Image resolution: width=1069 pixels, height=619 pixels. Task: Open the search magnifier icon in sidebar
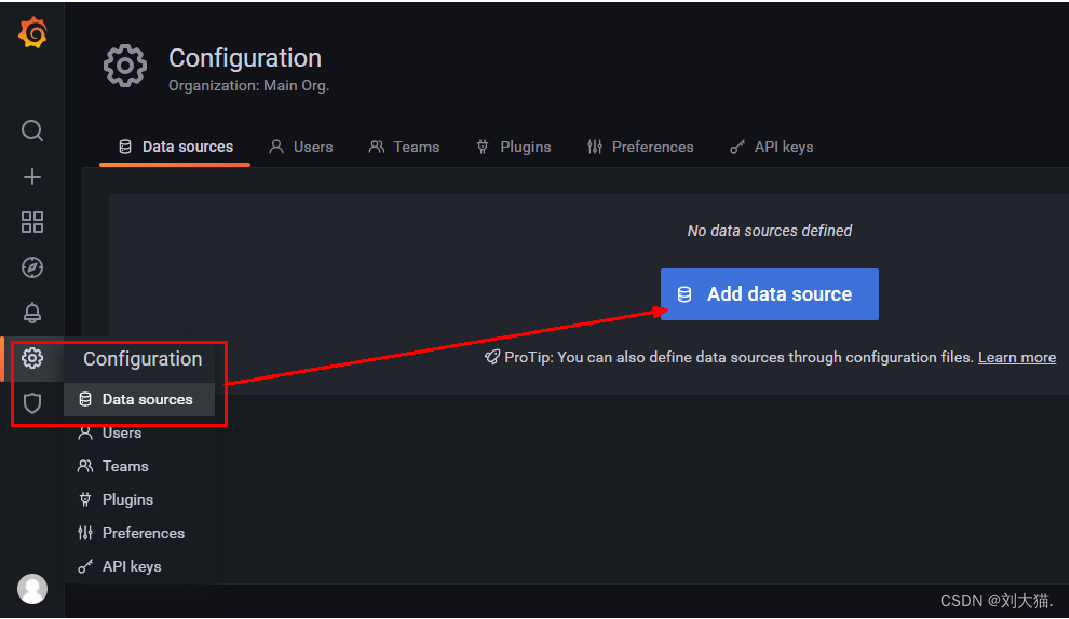pyautogui.click(x=32, y=131)
